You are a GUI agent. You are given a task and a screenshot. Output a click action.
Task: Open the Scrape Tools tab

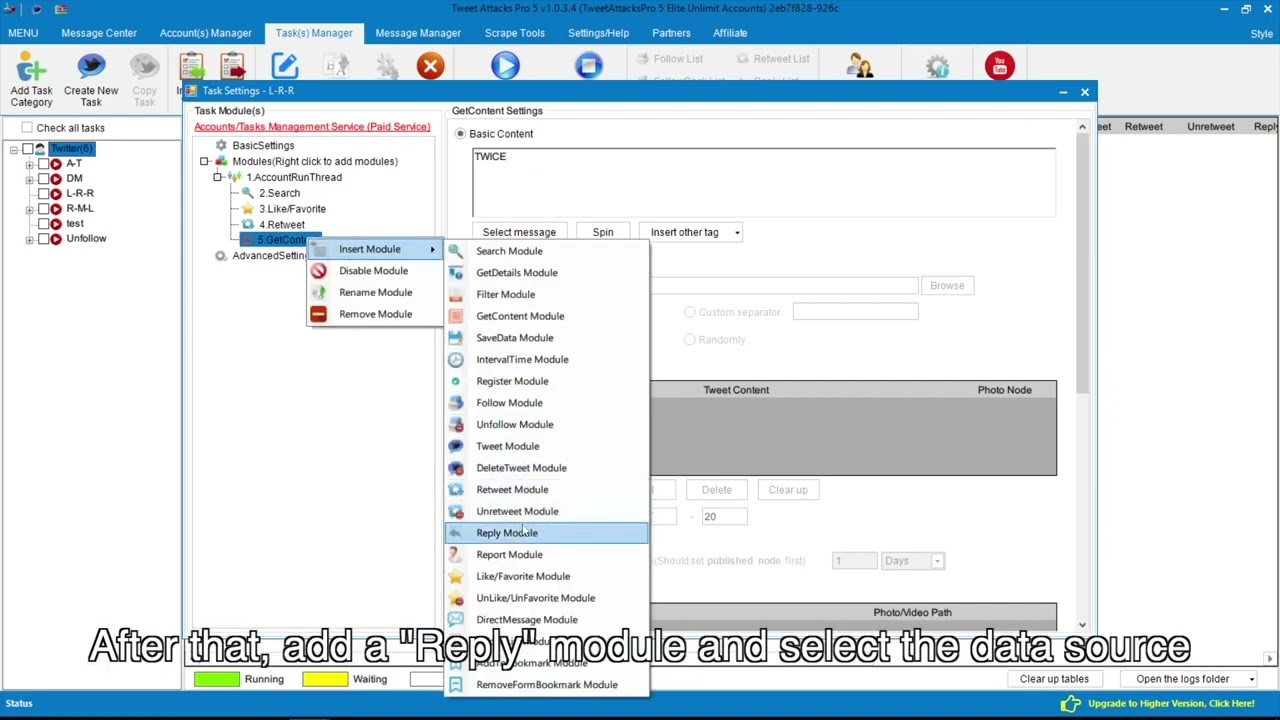pos(515,33)
